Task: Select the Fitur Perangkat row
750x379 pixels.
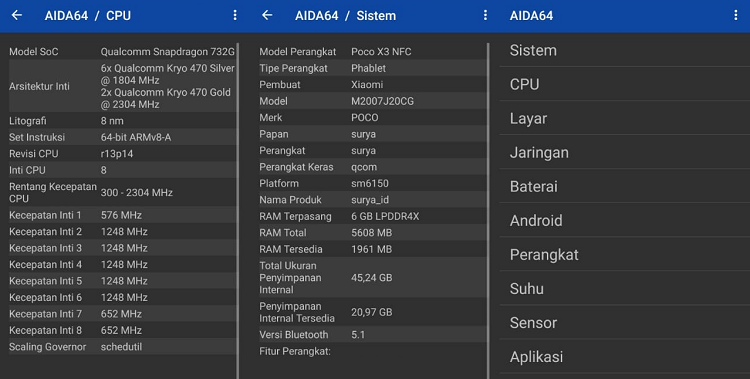Action: 373,351
